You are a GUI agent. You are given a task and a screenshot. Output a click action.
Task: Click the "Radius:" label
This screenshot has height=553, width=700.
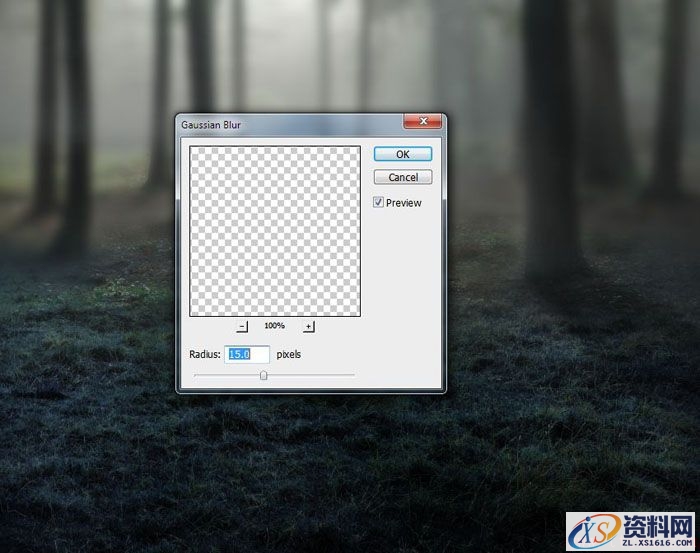pos(204,354)
